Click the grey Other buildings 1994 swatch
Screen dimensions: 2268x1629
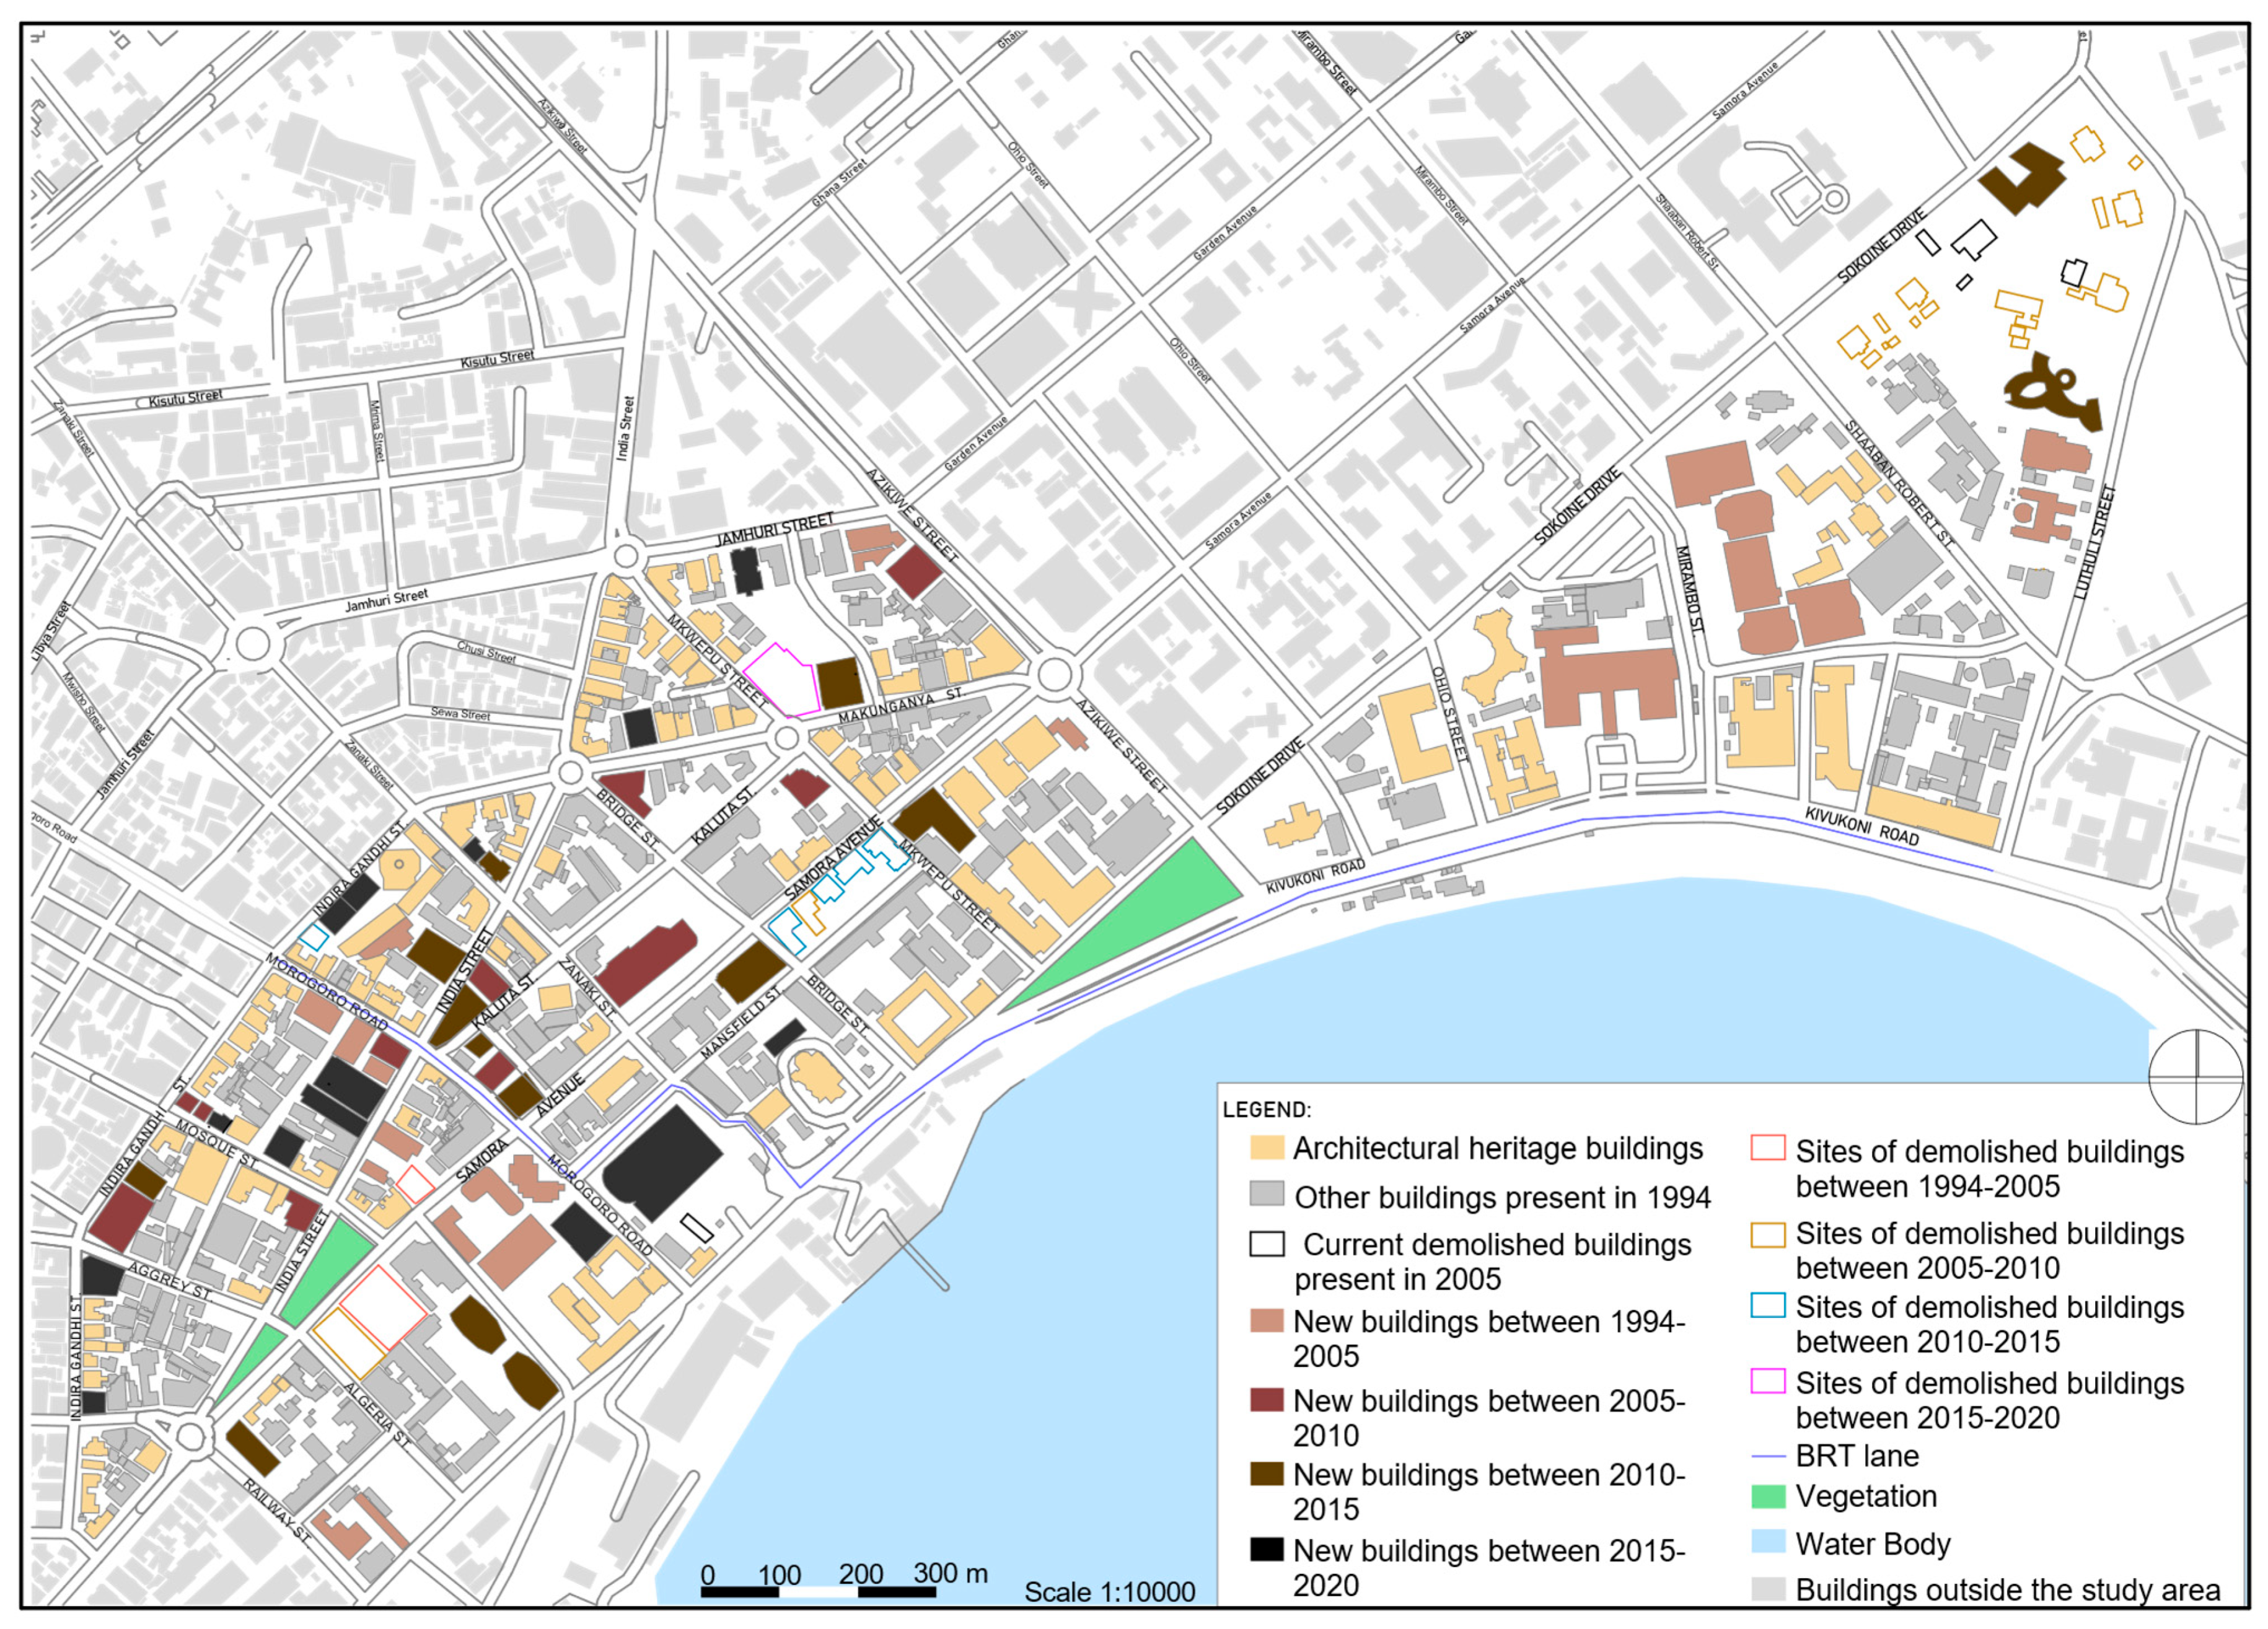(1267, 1194)
